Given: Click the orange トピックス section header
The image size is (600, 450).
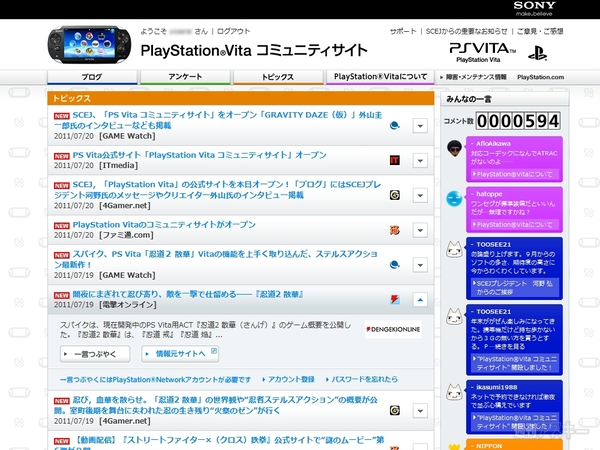Looking at the screenshot, I should pos(241,98).
